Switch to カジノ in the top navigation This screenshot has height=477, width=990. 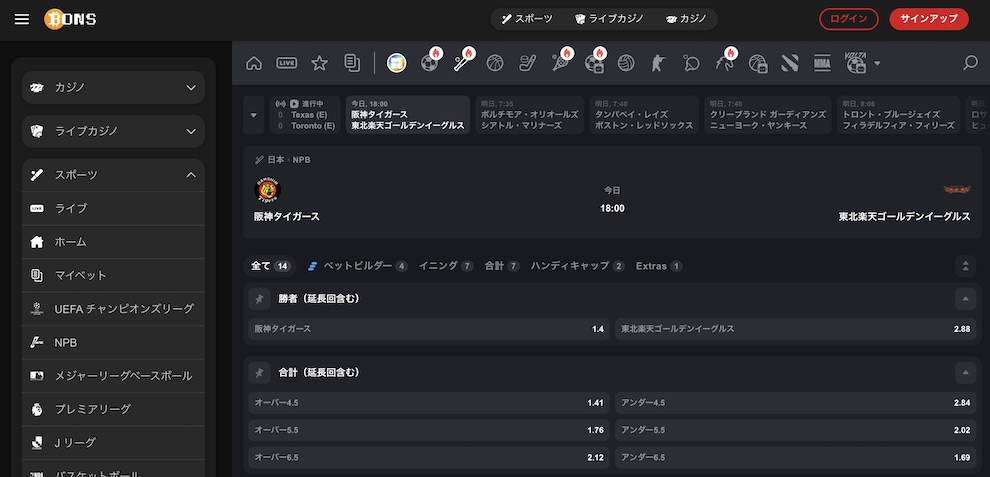686,19
